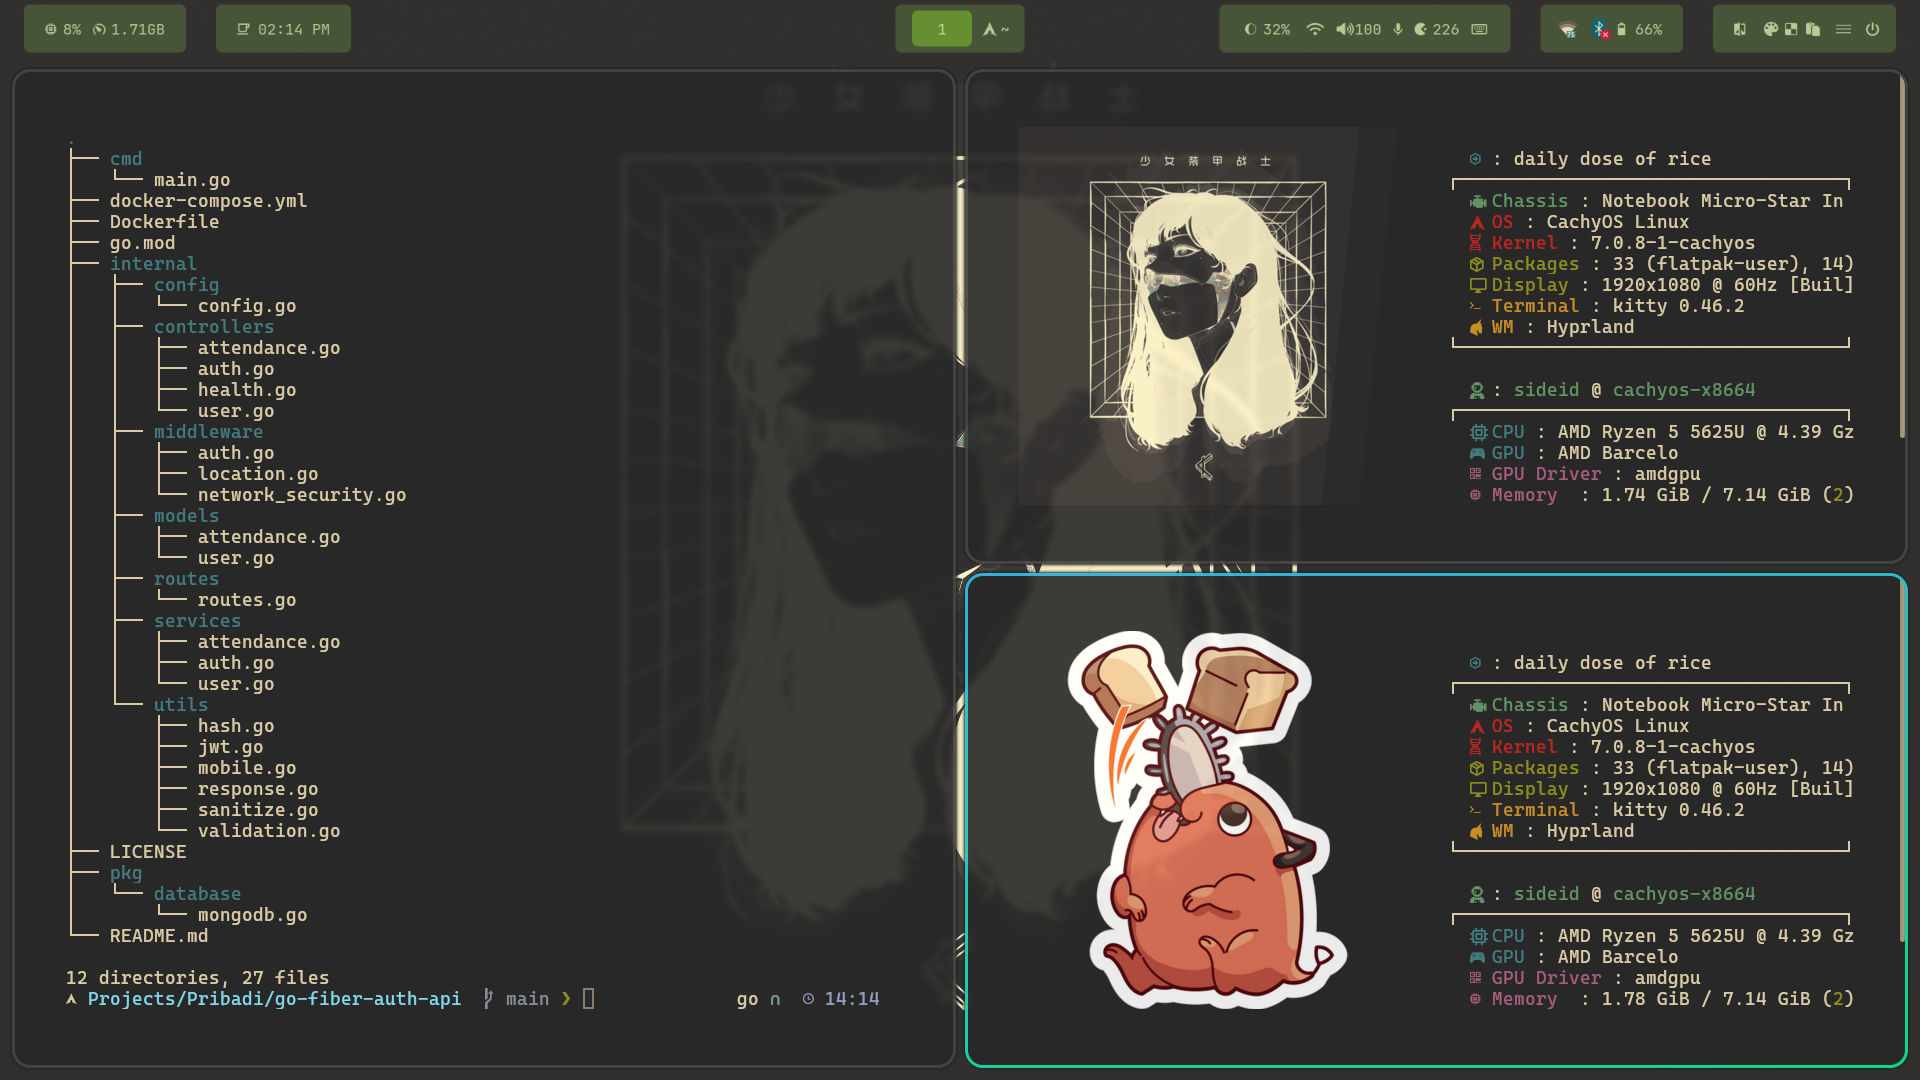The image size is (1920, 1080).
Task: Focus the terminal prompt after main branch
Action: 588,998
